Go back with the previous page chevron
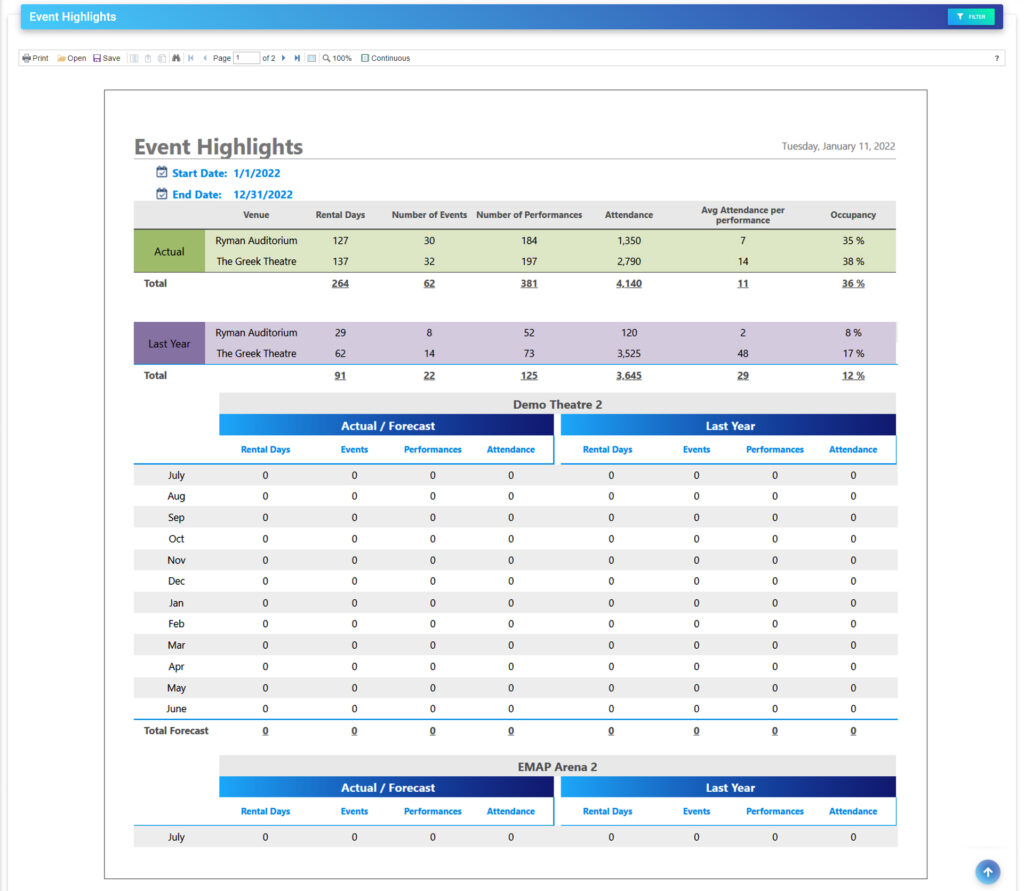The image size is (1024, 891). point(204,57)
